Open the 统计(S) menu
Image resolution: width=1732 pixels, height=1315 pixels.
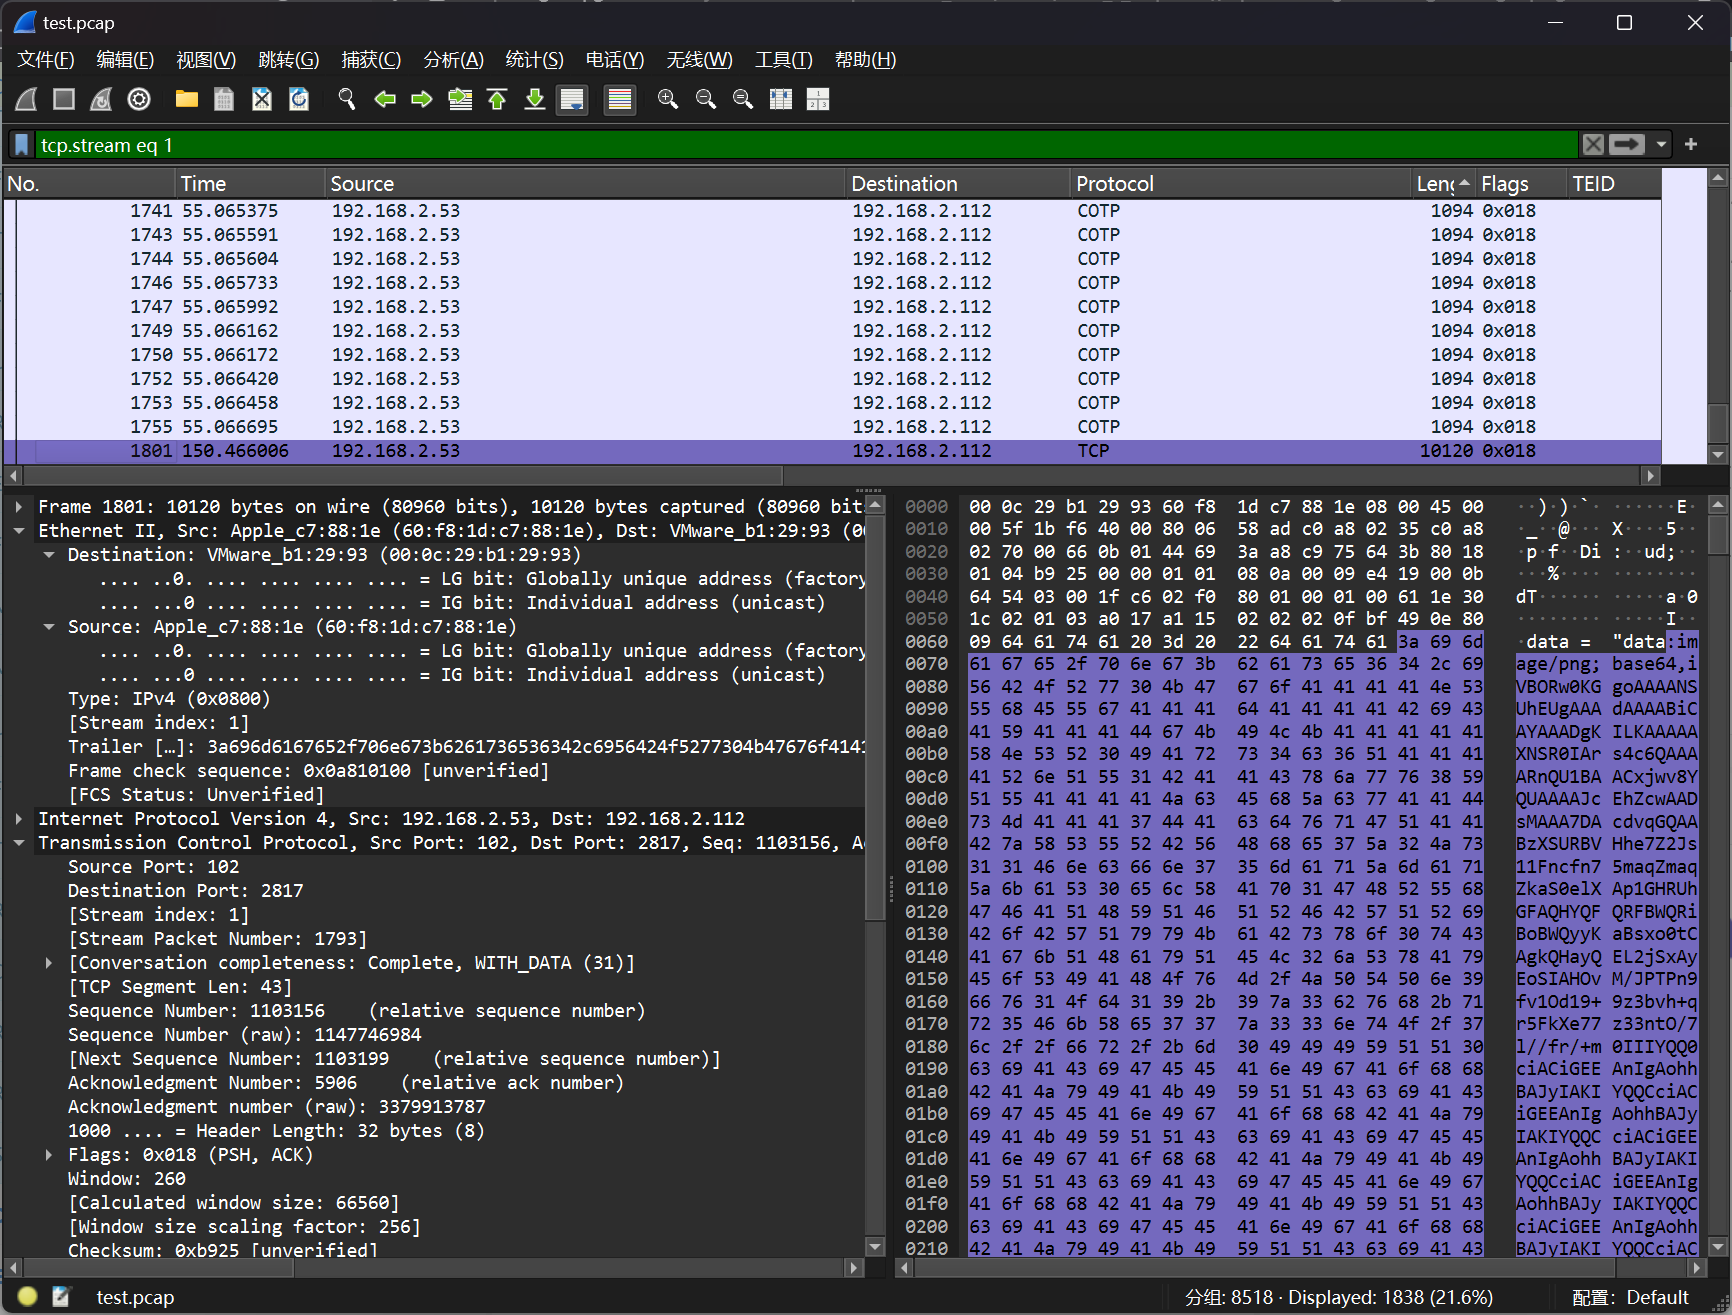[x=535, y=60]
